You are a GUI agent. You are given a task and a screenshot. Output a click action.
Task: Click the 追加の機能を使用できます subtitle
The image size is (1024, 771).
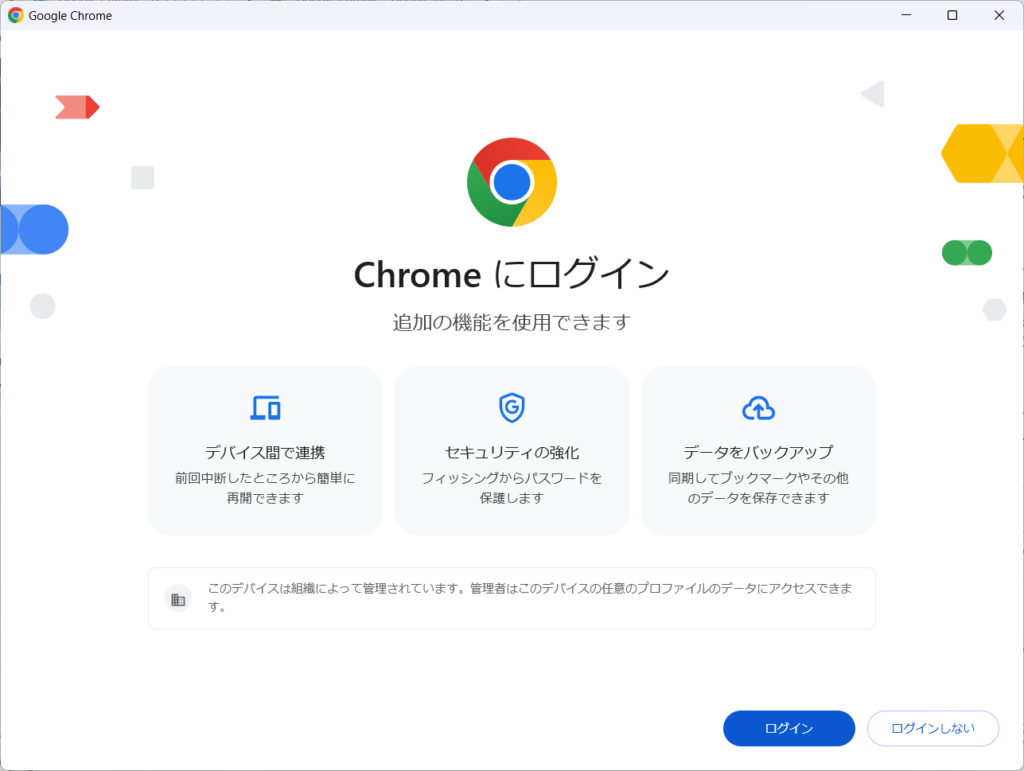[512, 323]
